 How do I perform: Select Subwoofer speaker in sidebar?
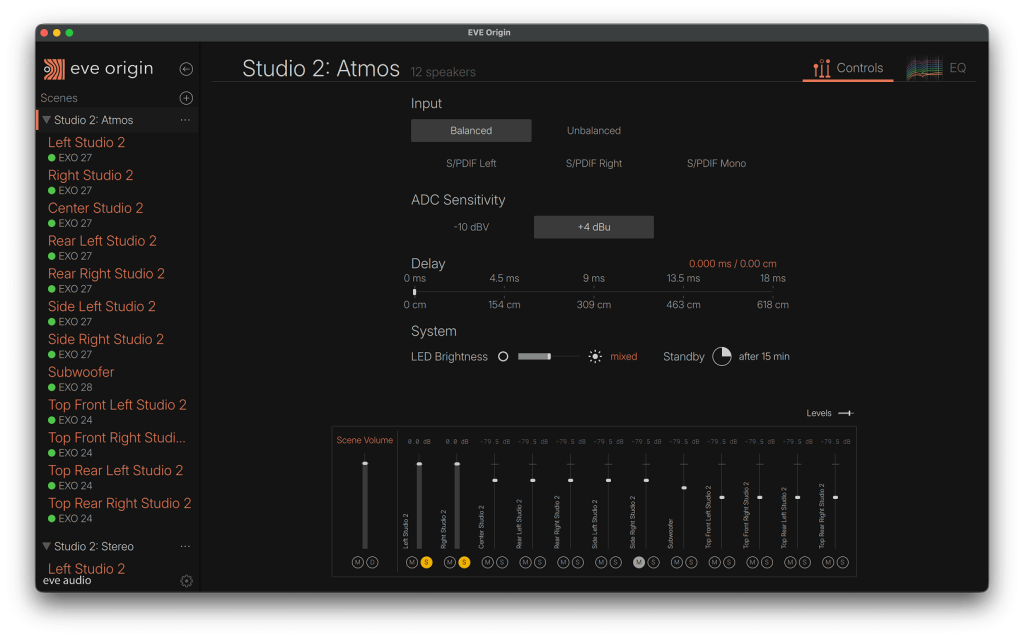[x=80, y=372]
